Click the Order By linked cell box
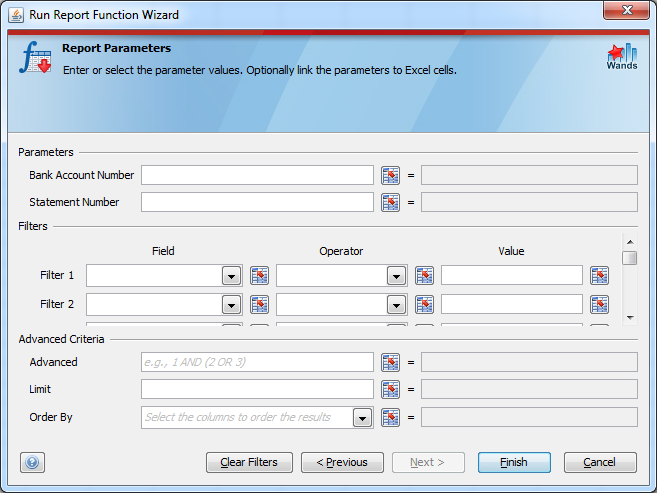 pyautogui.click(x=529, y=417)
